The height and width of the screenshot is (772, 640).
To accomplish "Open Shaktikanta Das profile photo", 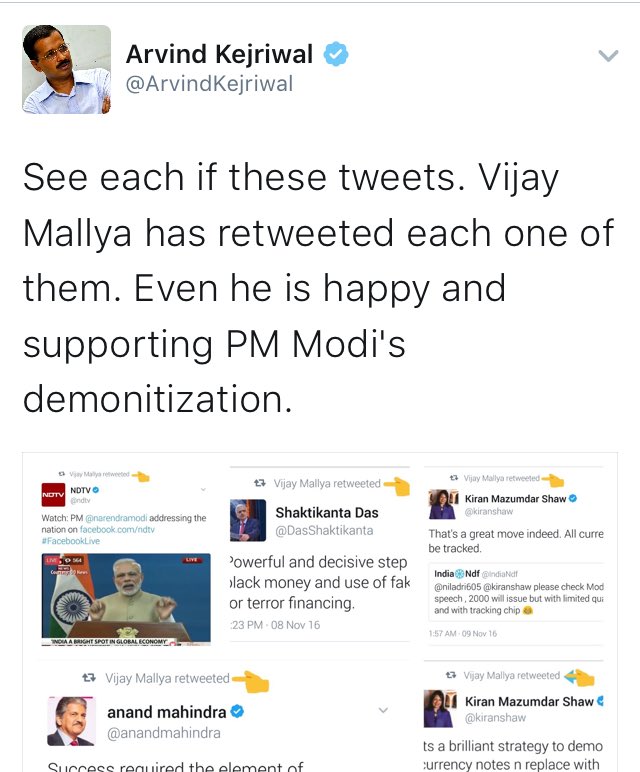I will tap(248, 520).
